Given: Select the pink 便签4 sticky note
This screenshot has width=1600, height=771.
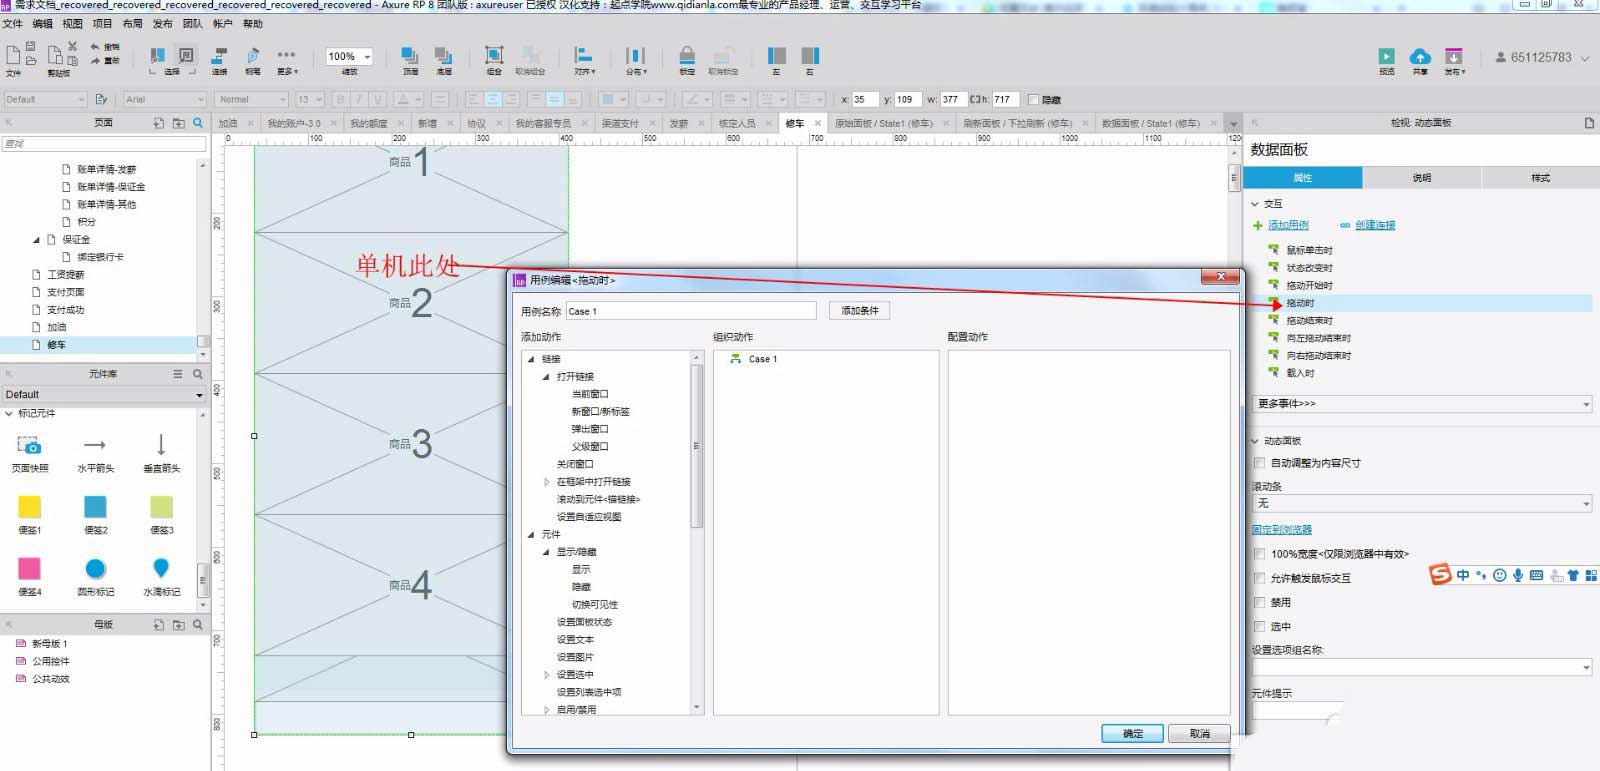Looking at the screenshot, I should [30, 569].
